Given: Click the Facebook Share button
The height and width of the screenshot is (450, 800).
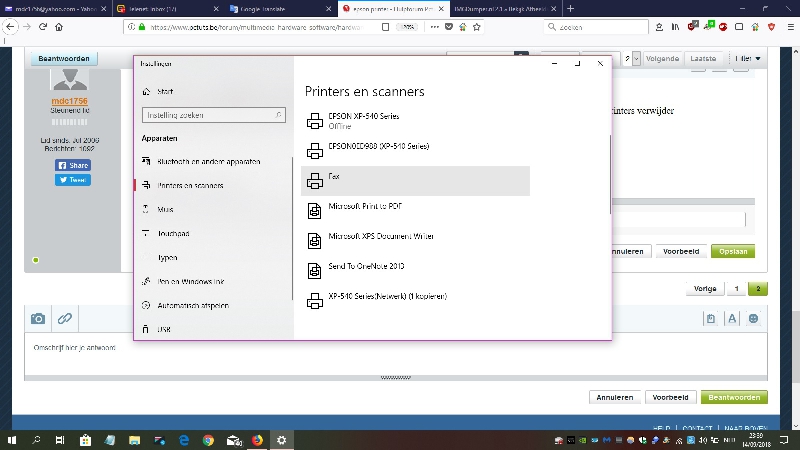Looking at the screenshot, I should coord(73,165).
